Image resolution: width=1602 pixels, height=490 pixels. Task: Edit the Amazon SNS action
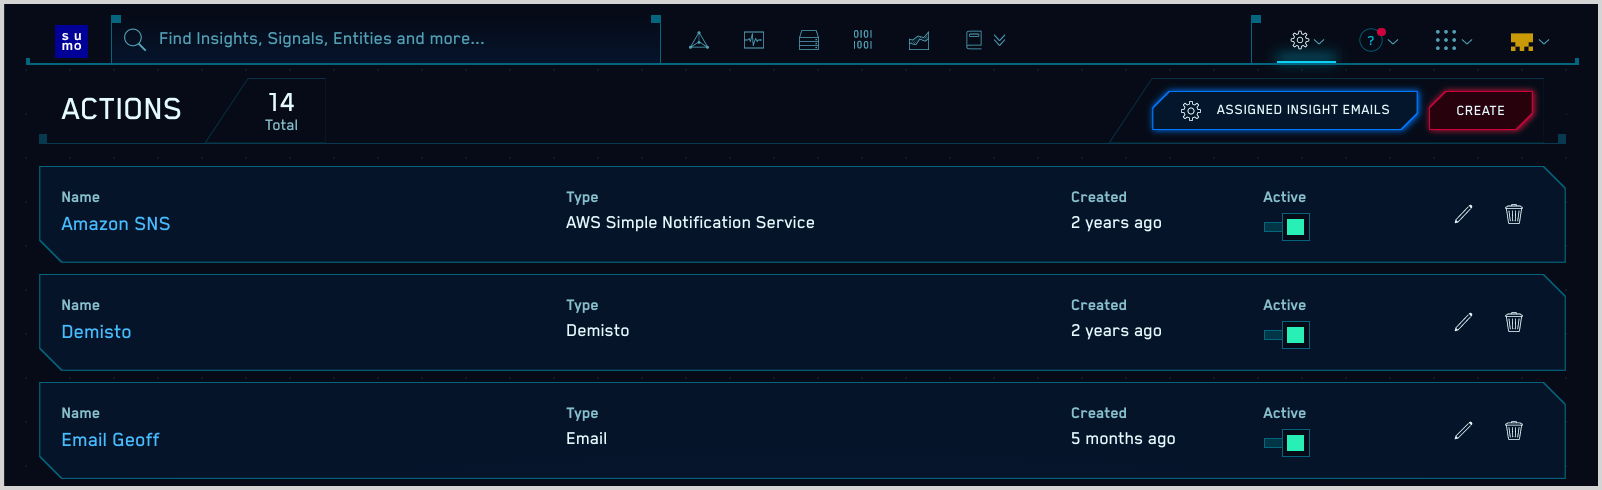click(1463, 214)
